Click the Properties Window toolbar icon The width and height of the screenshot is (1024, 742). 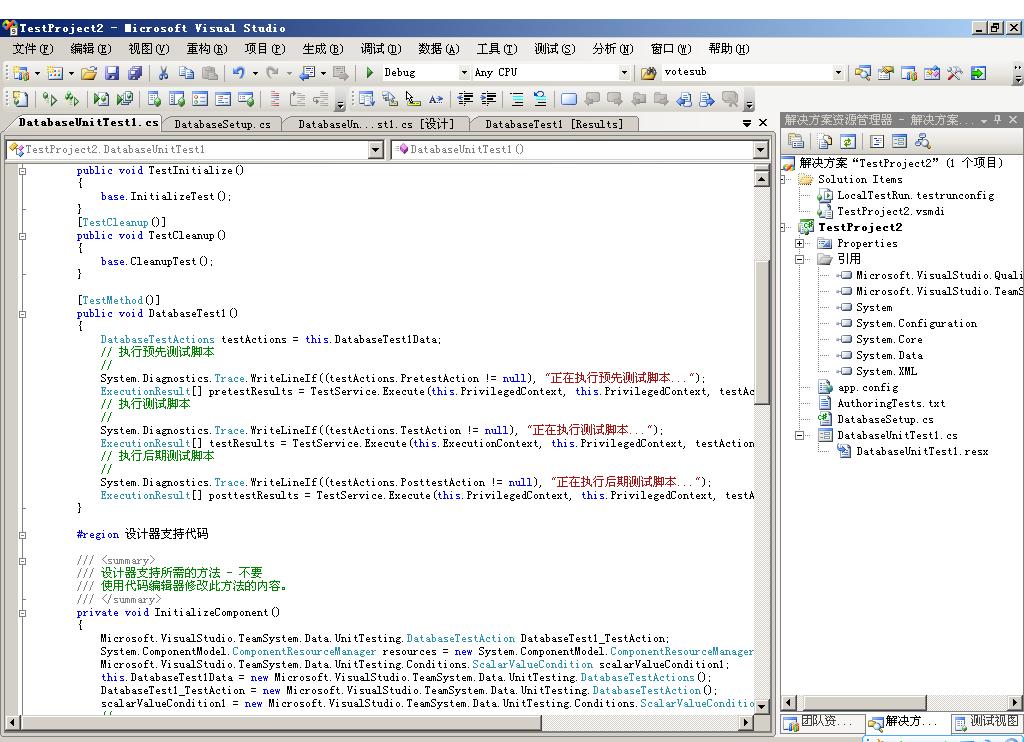click(x=886, y=73)
